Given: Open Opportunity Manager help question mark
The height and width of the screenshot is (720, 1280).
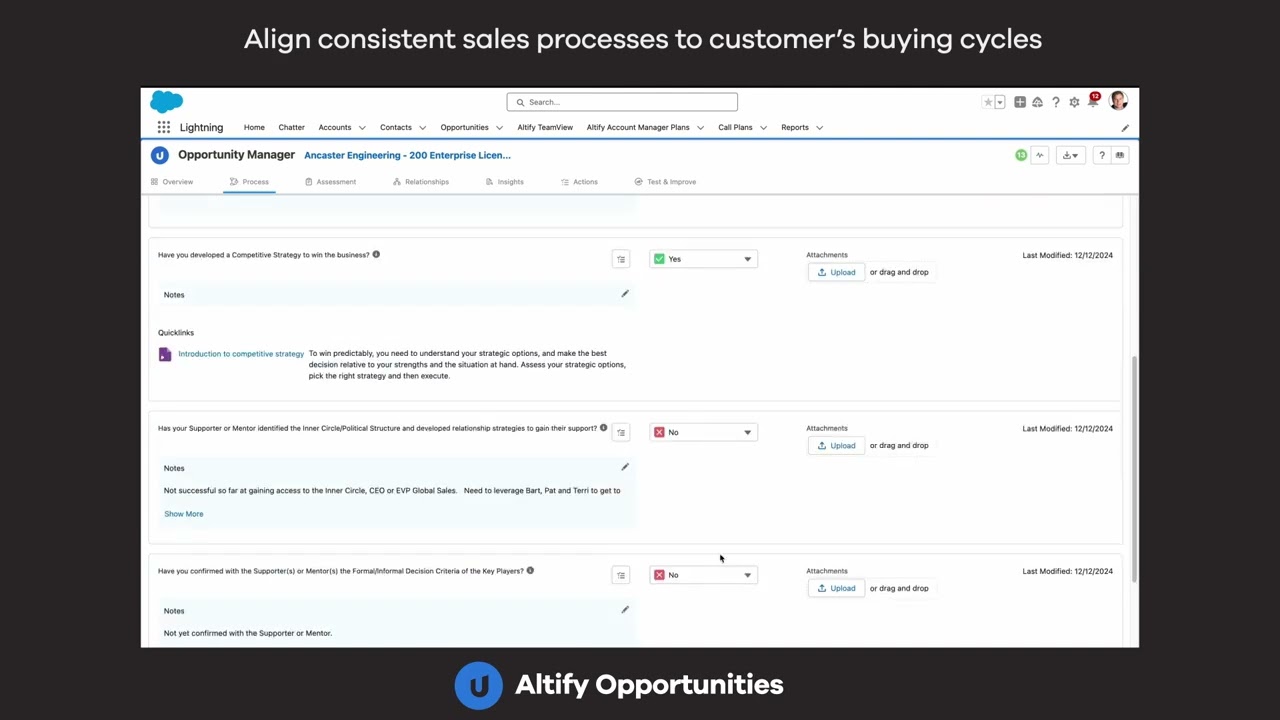Looking at the screenshot, I should click(x=1101, y=155).
